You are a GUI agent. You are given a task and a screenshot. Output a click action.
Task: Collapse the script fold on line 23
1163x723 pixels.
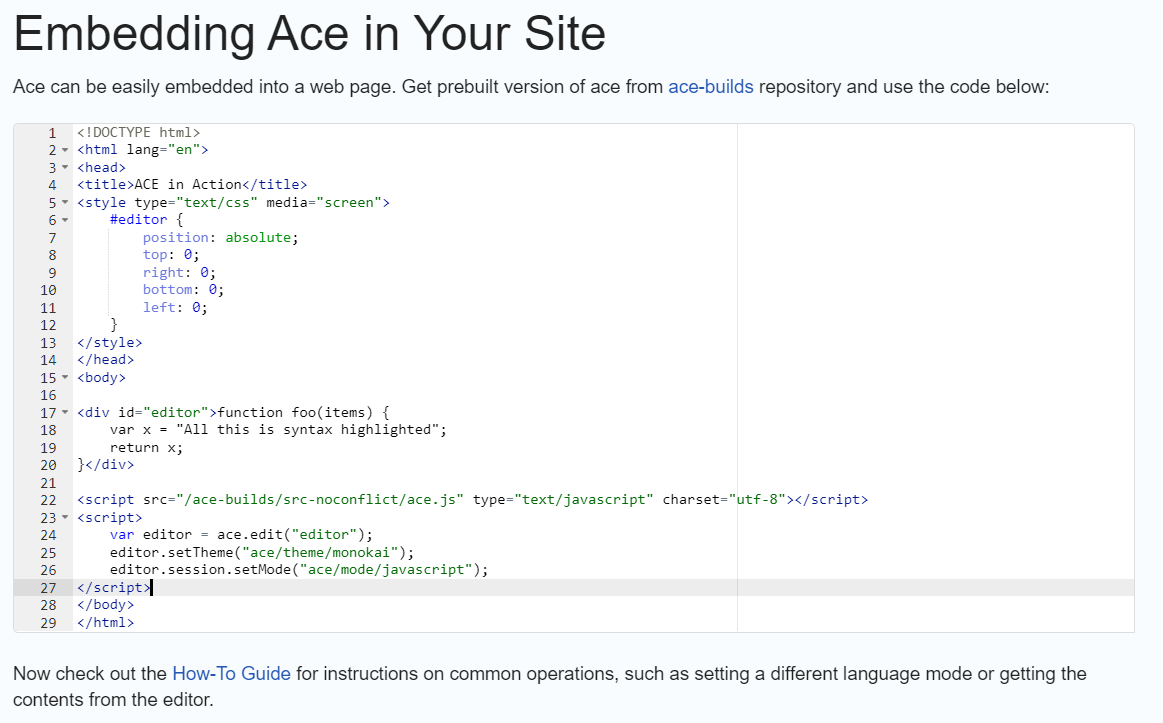pos(65,518)
